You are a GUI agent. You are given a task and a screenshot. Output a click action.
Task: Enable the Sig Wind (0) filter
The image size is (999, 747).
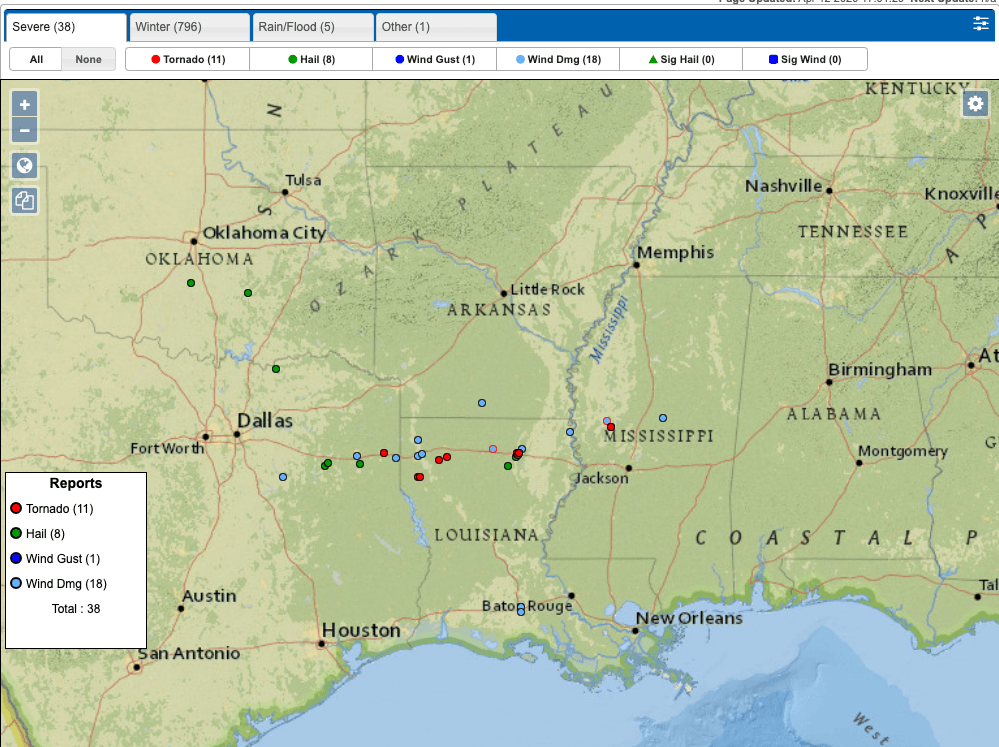click(805, 59)
